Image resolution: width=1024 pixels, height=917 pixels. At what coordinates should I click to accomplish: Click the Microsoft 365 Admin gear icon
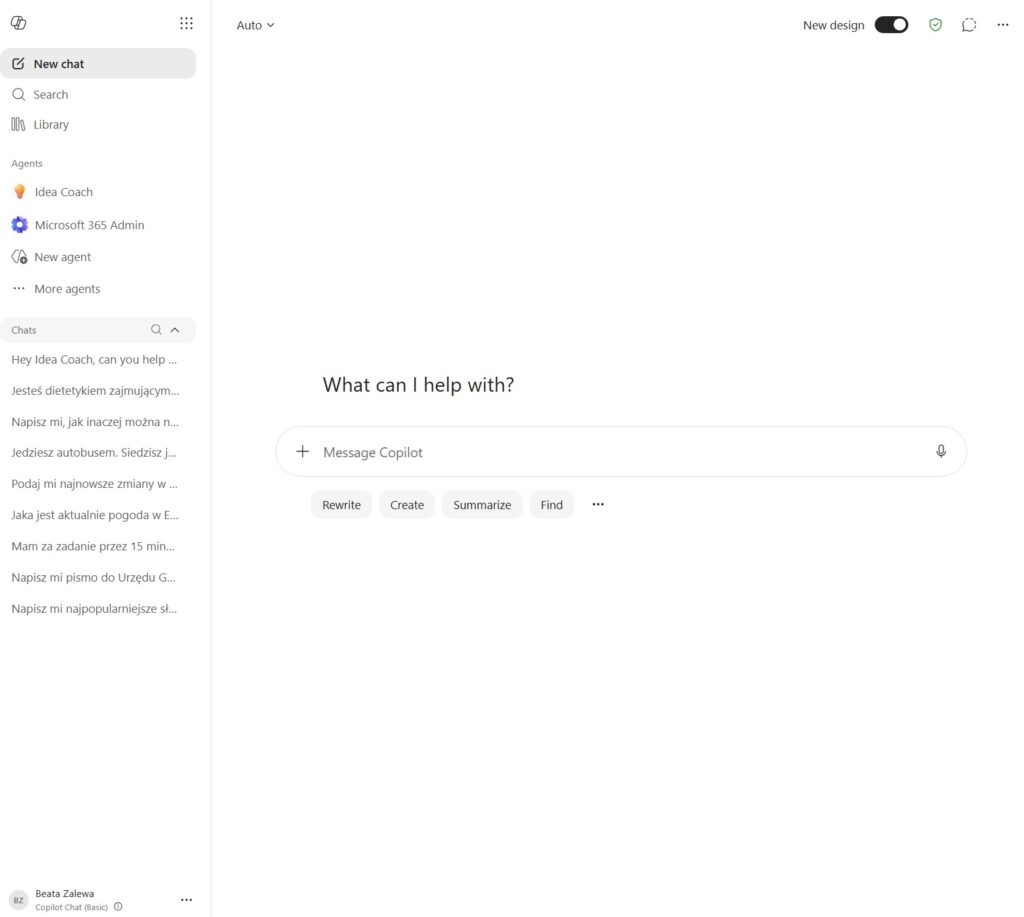pyautogui.click(x=20, y=225)
